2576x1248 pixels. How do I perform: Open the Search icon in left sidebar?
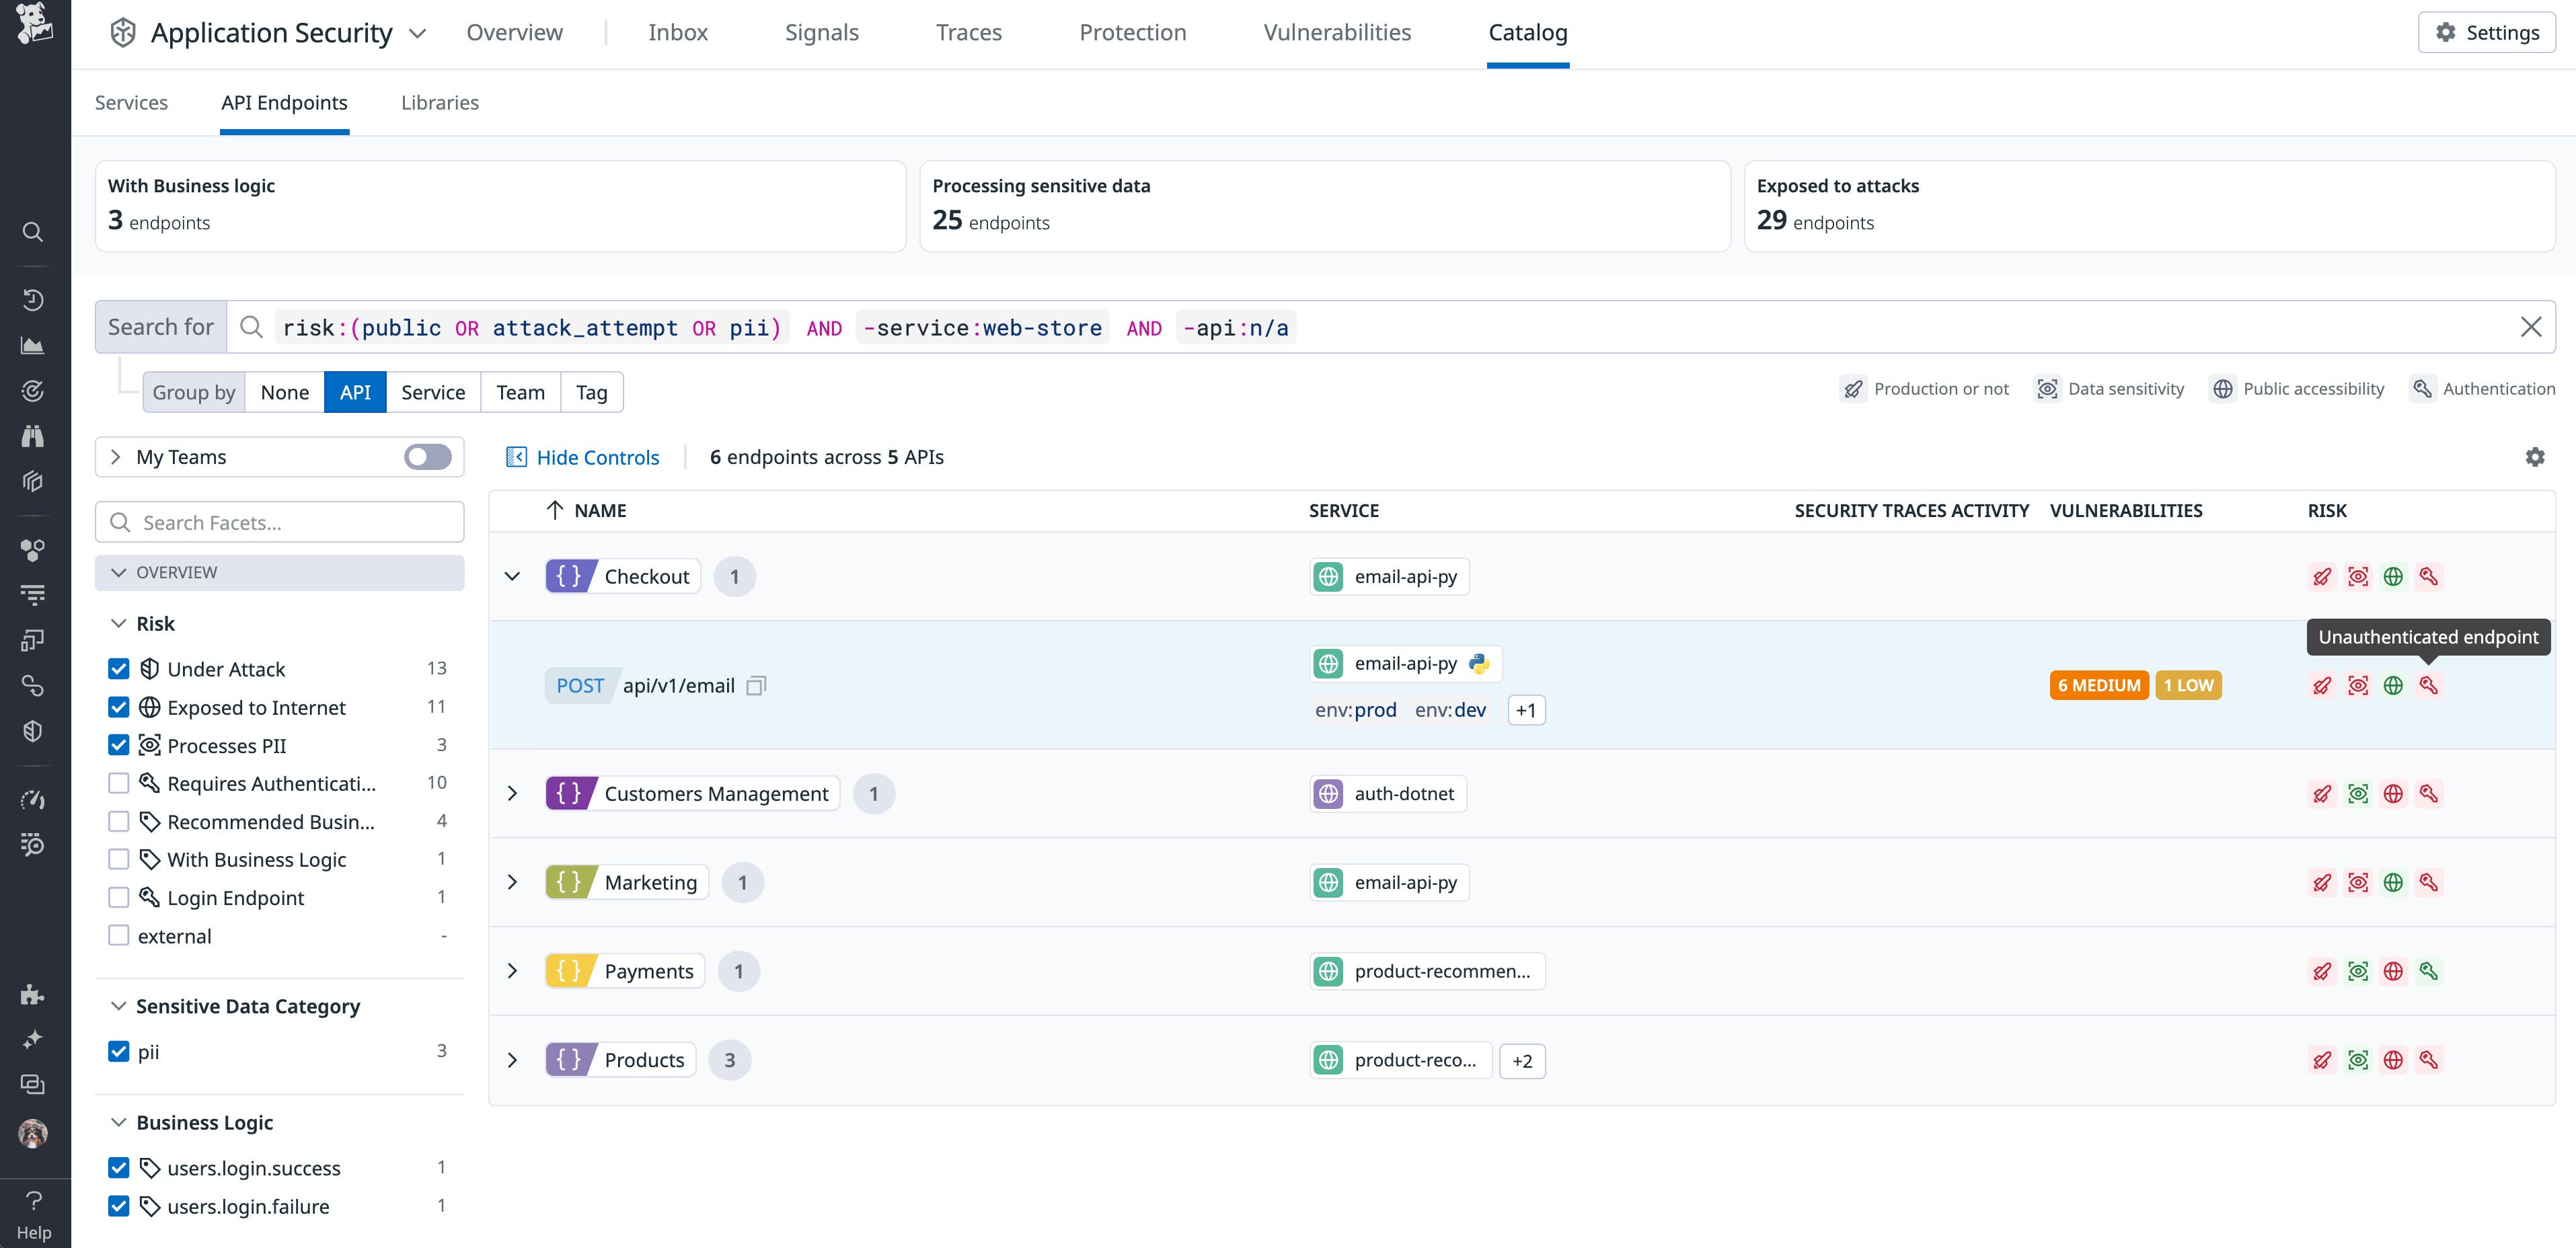33,232
